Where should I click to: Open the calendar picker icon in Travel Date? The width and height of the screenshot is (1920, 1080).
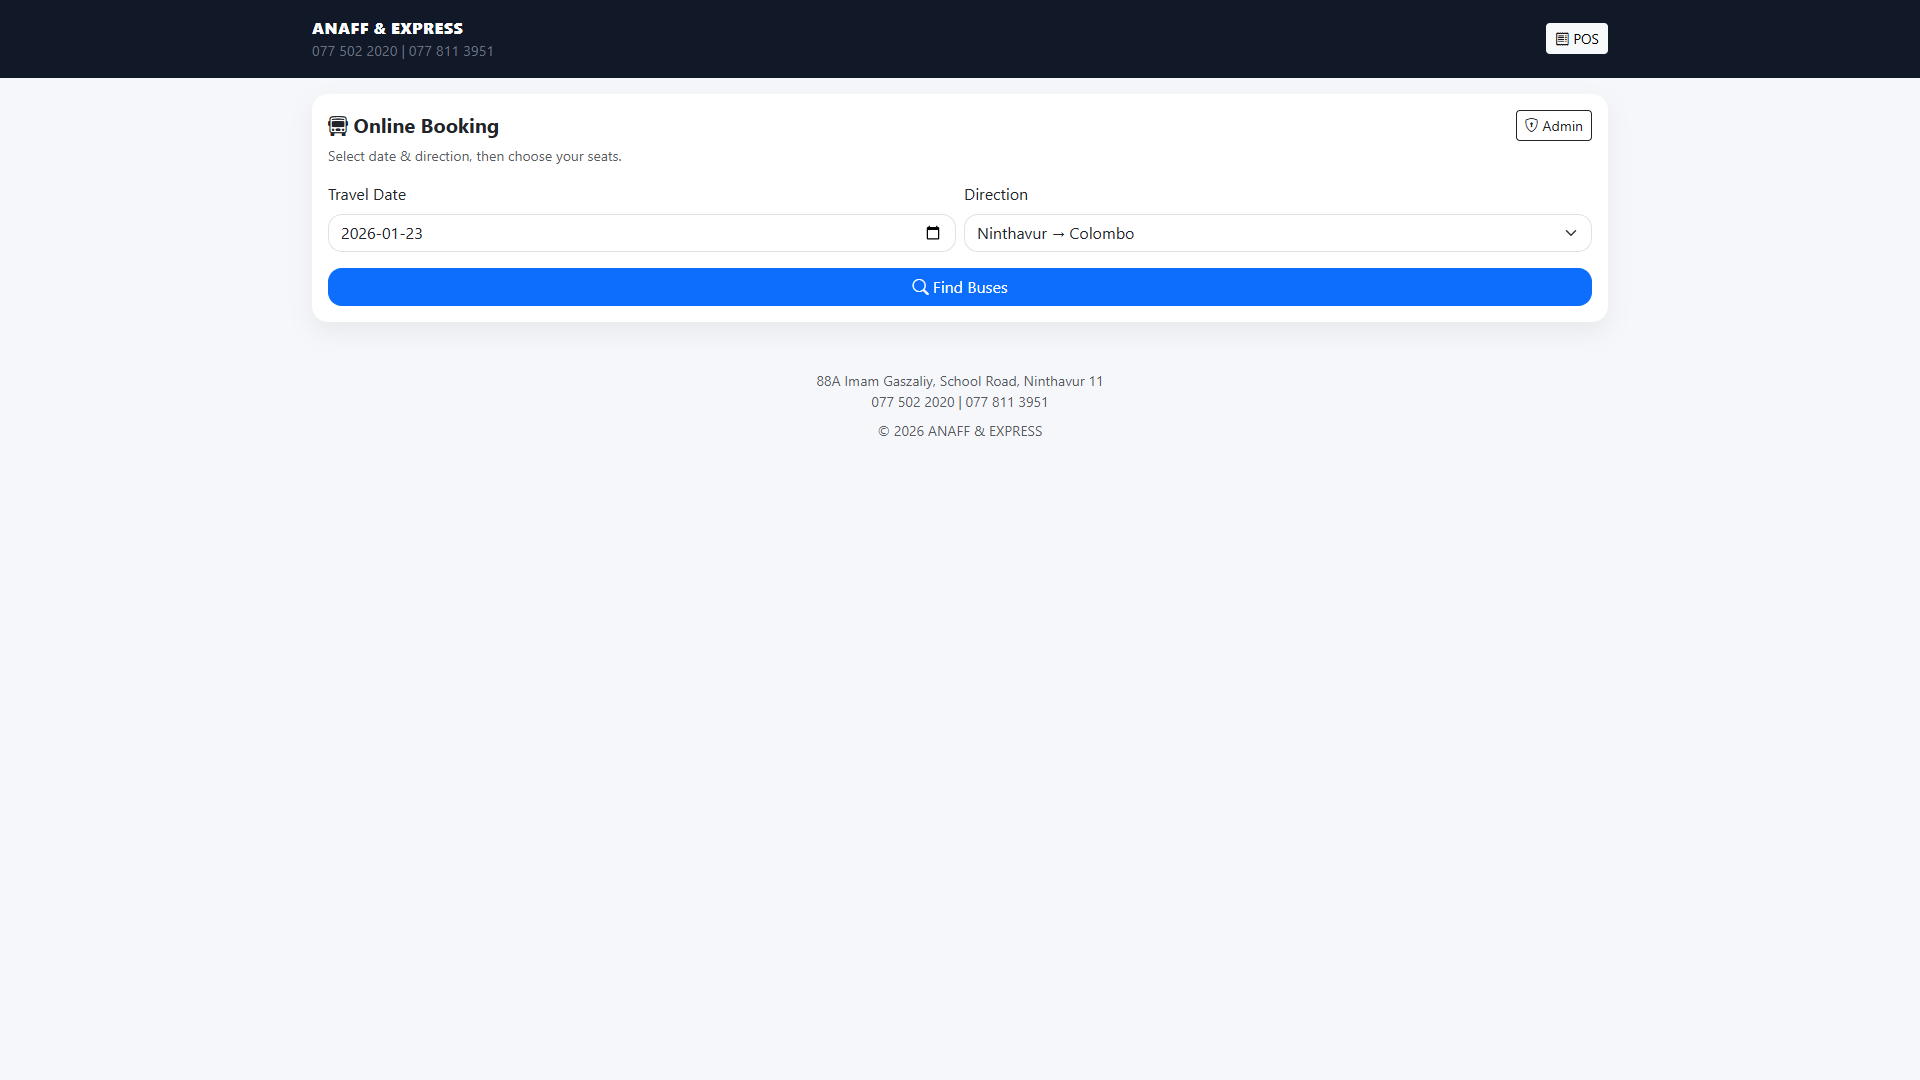[933, 233]
